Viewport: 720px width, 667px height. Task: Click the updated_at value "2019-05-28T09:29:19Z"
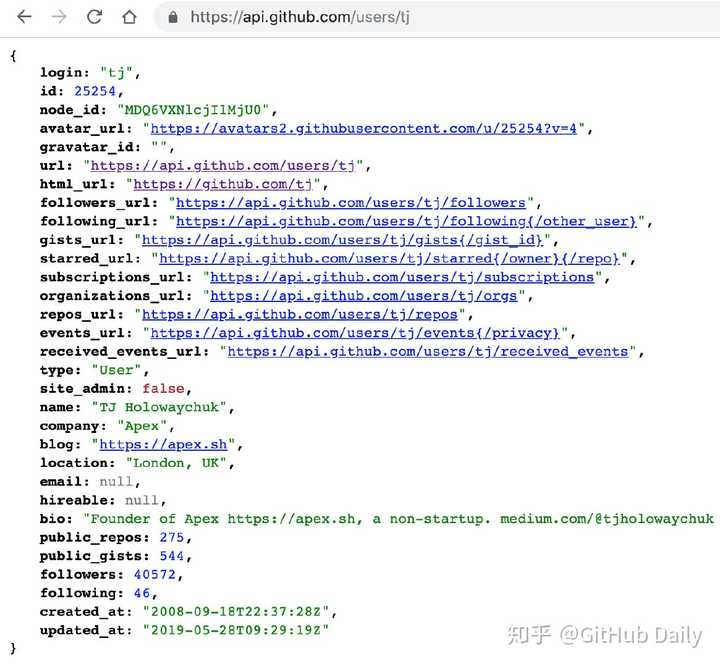pyautogui.click(x=236, y=630)
